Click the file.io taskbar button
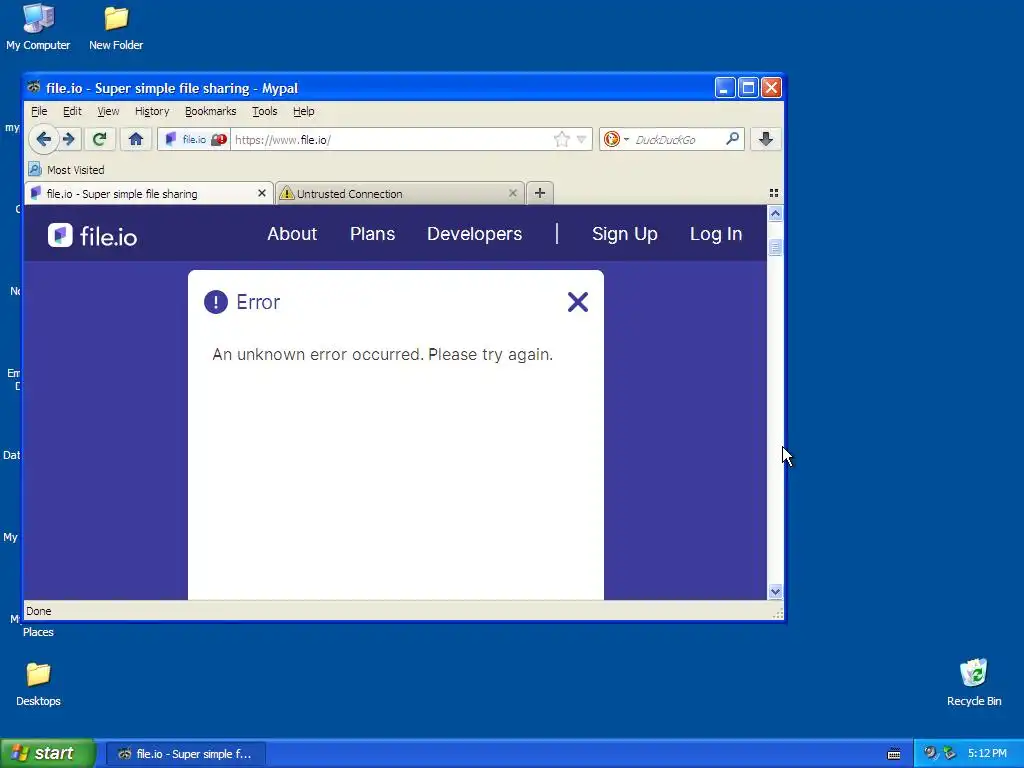The height and width of the screenshot is (768, 1024). tap(185, 754)
